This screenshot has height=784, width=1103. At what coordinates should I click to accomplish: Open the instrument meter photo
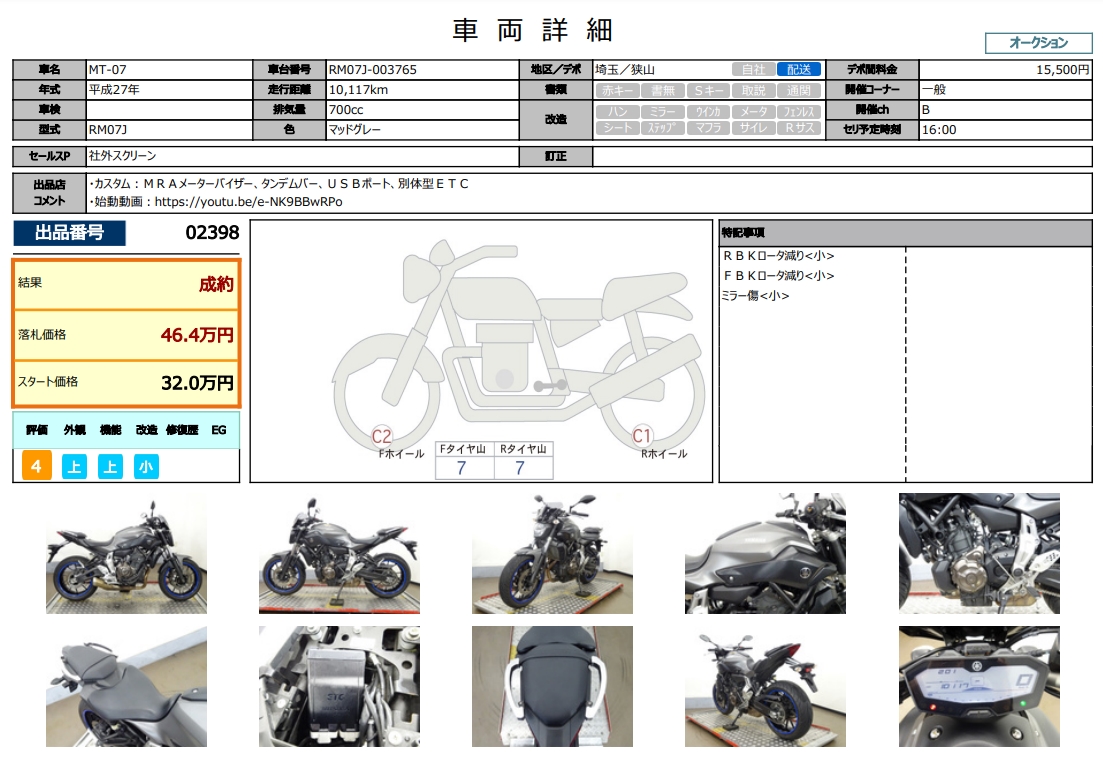pos(979,687)
